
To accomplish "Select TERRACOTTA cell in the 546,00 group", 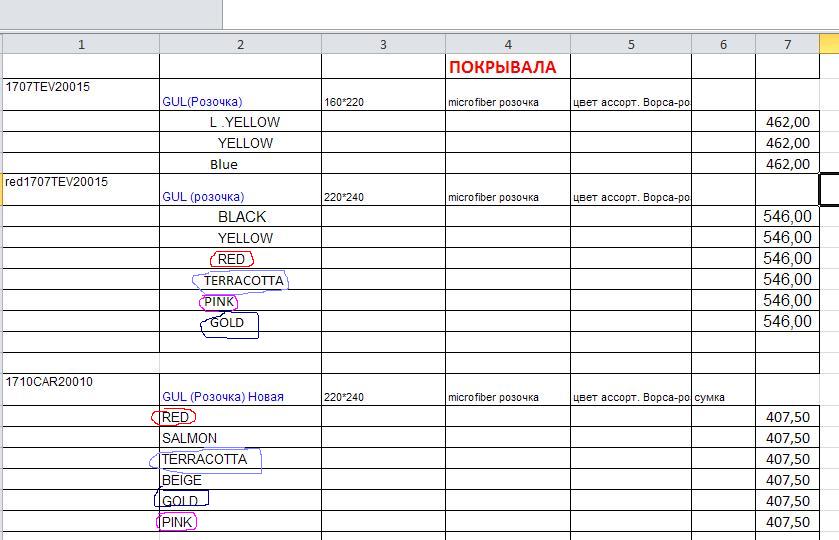I will [x=240, y=279].
